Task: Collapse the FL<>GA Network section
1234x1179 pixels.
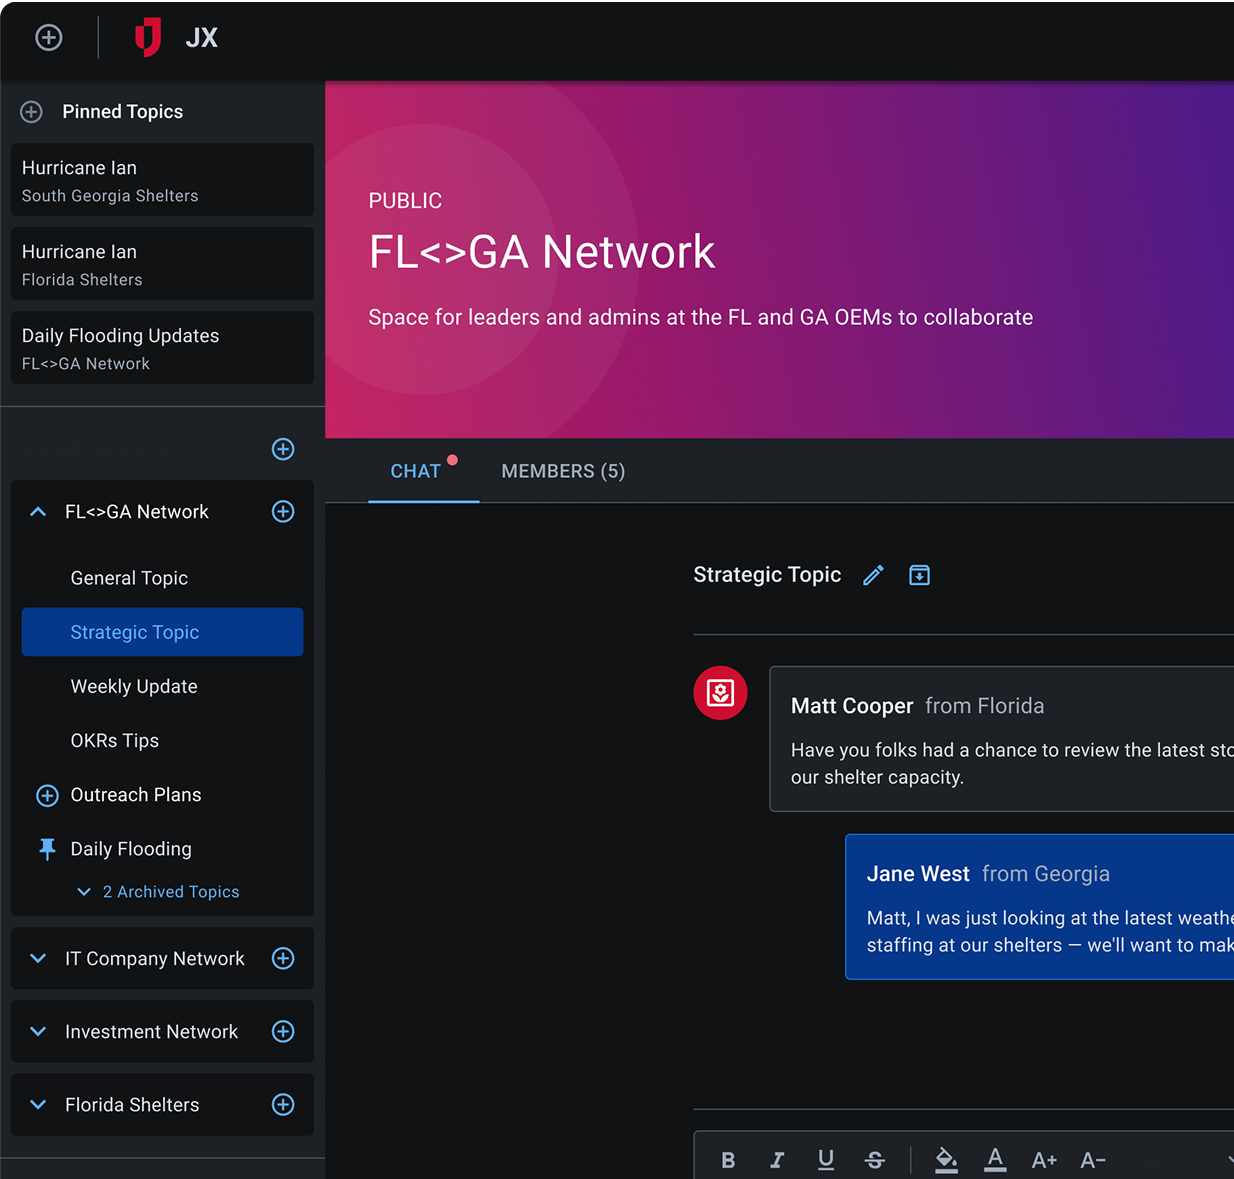Action: coord(38,512)
